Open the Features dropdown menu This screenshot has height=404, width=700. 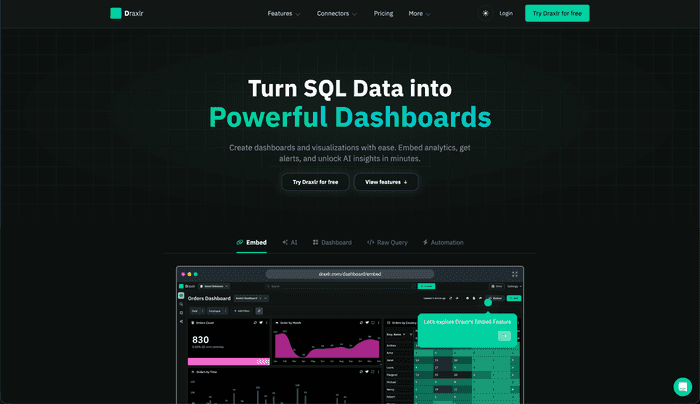283,13
